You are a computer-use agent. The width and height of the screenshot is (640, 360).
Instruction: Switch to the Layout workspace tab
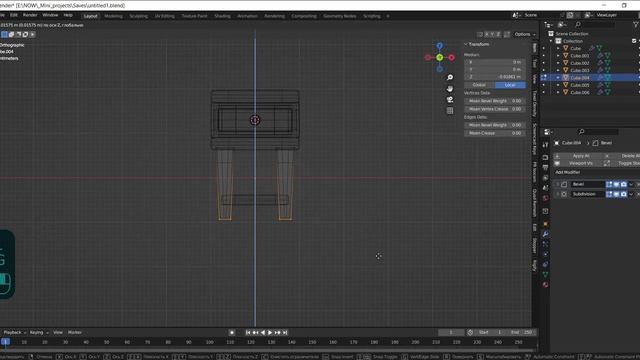coord(91,16)
